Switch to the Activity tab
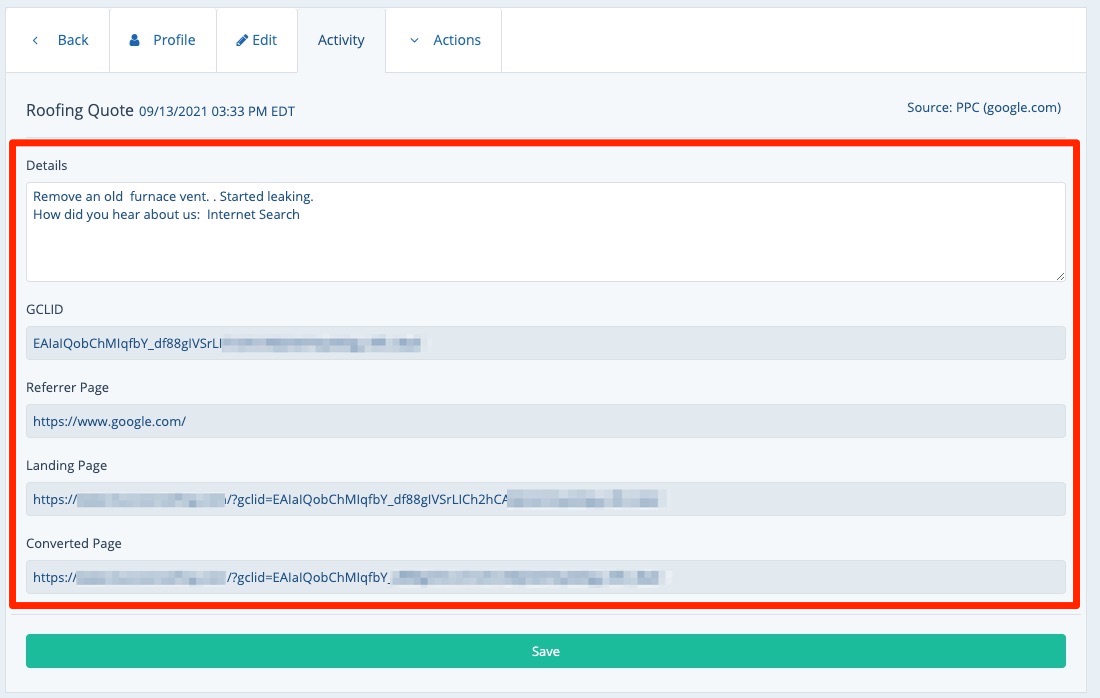Screen dimensions: 1100x698 click(x=341, y=41)
